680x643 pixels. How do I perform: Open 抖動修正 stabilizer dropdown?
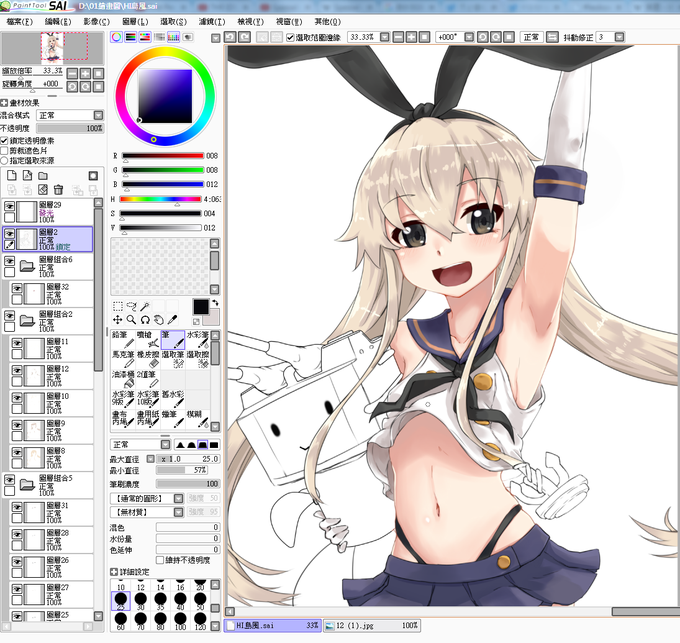click(619, 37)
